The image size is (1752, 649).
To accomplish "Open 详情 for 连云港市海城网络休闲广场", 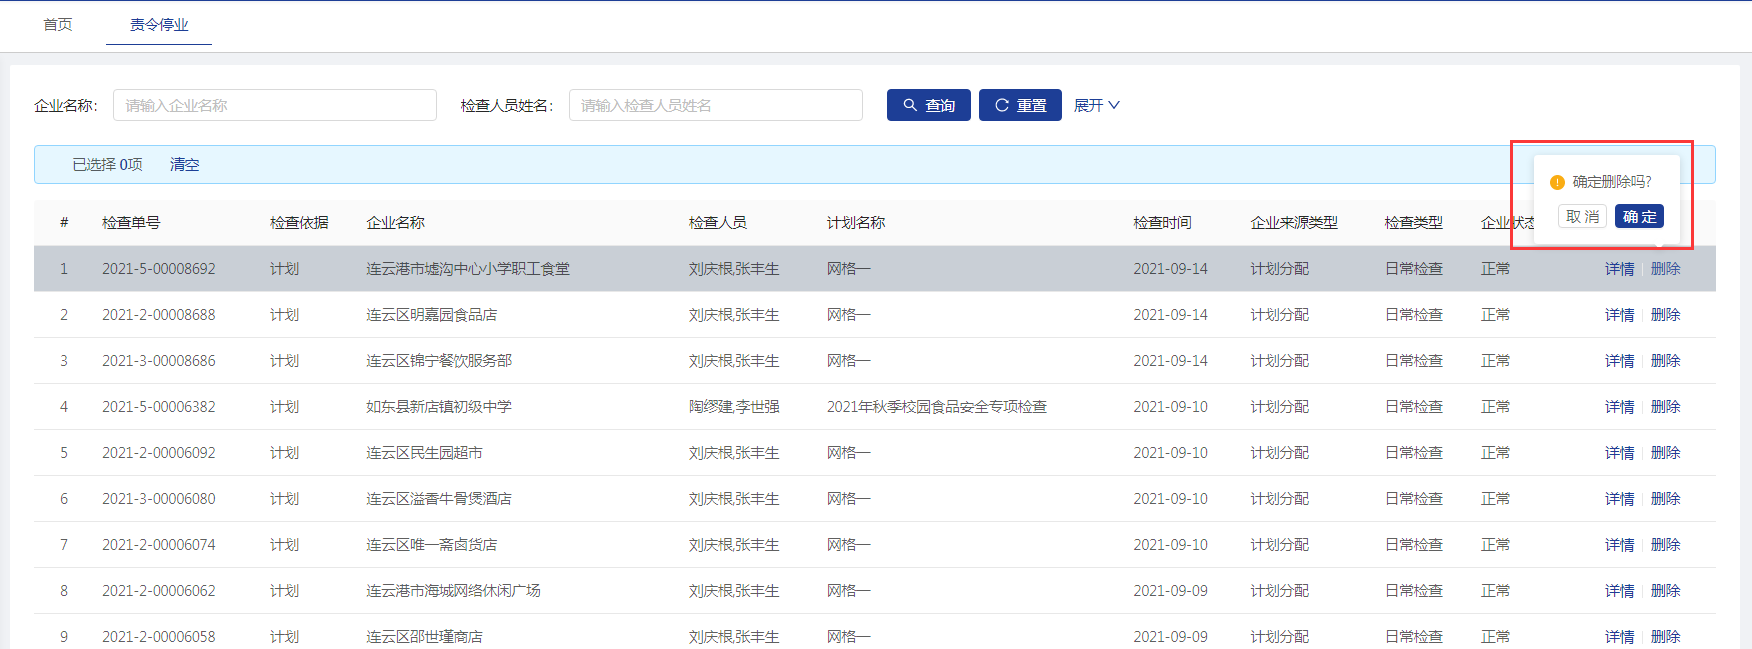I will pyautogui.click(x=1619, y=591).
